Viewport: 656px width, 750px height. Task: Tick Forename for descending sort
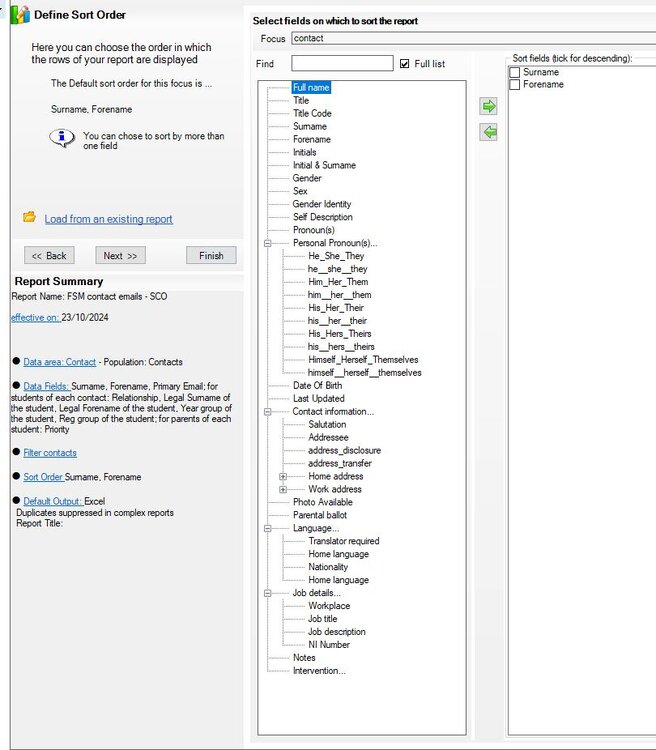coord(515,85)
